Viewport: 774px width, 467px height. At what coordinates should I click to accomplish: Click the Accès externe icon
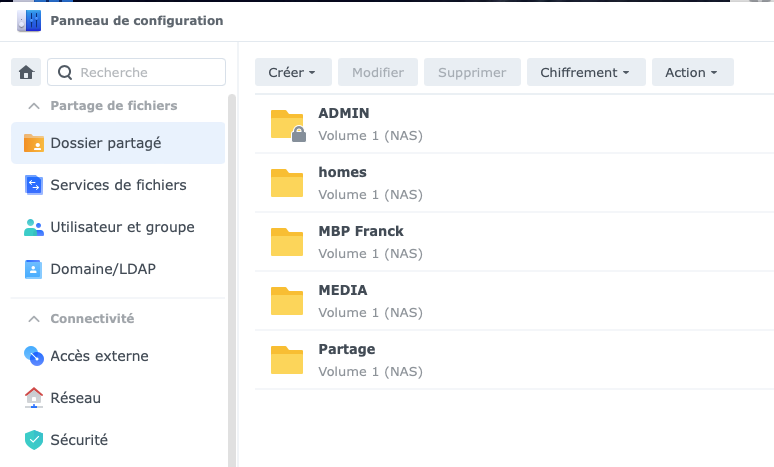[34, 356]
